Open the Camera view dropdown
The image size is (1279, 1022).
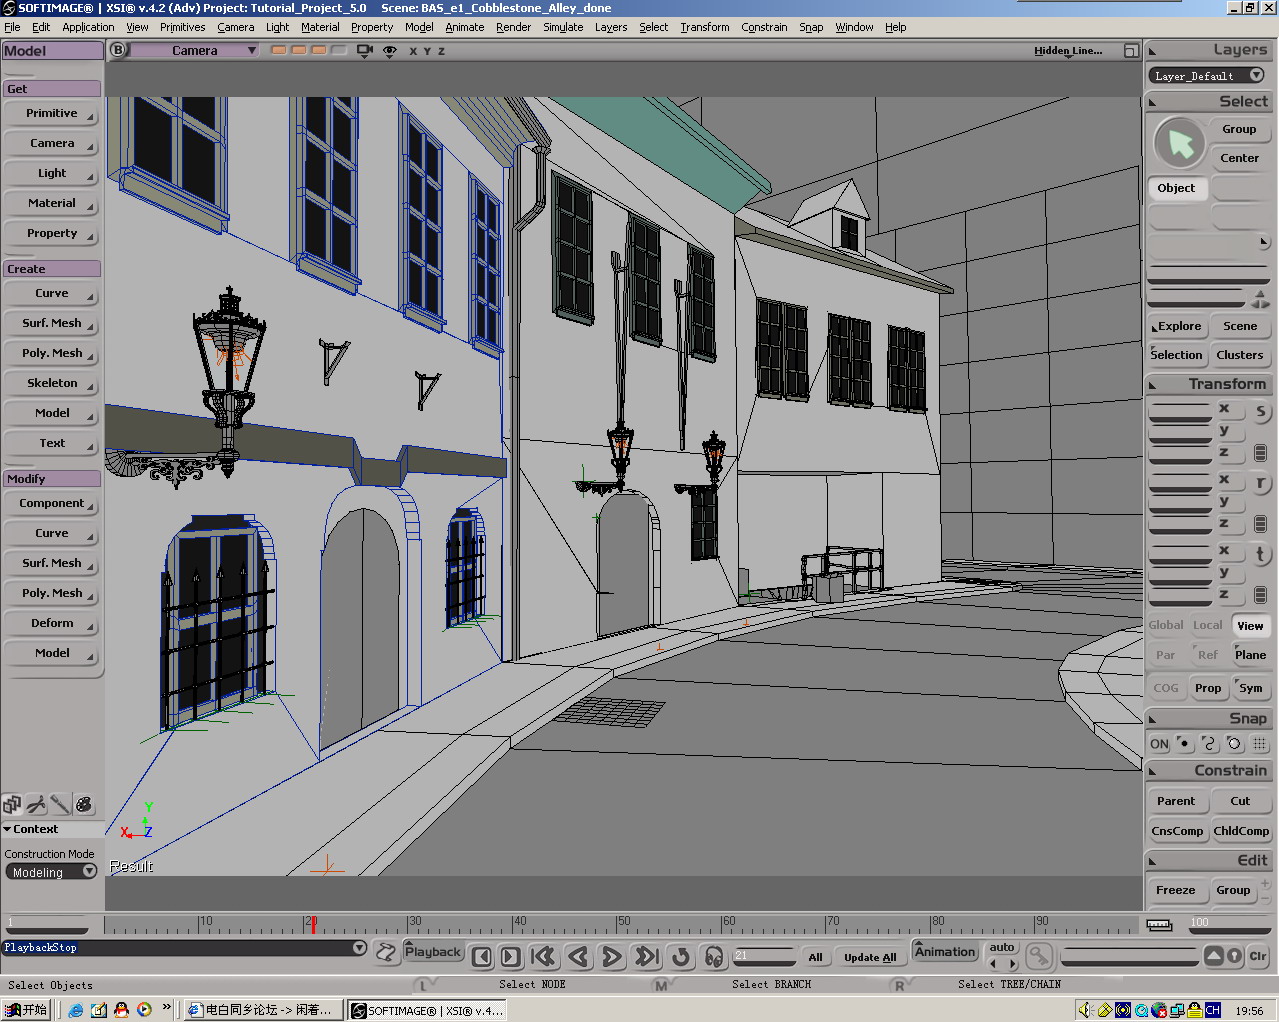194,50
